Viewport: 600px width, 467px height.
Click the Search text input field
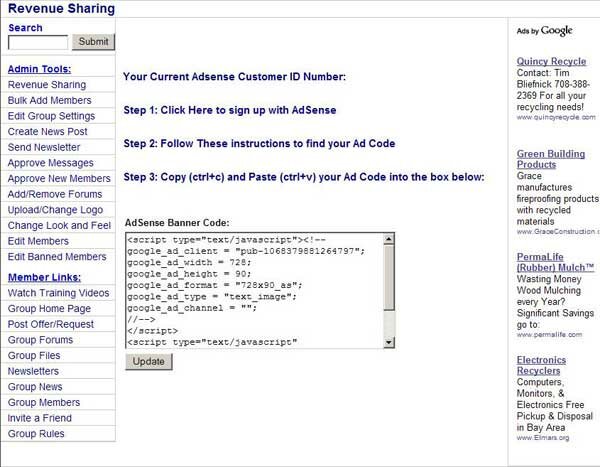[38, 42]
